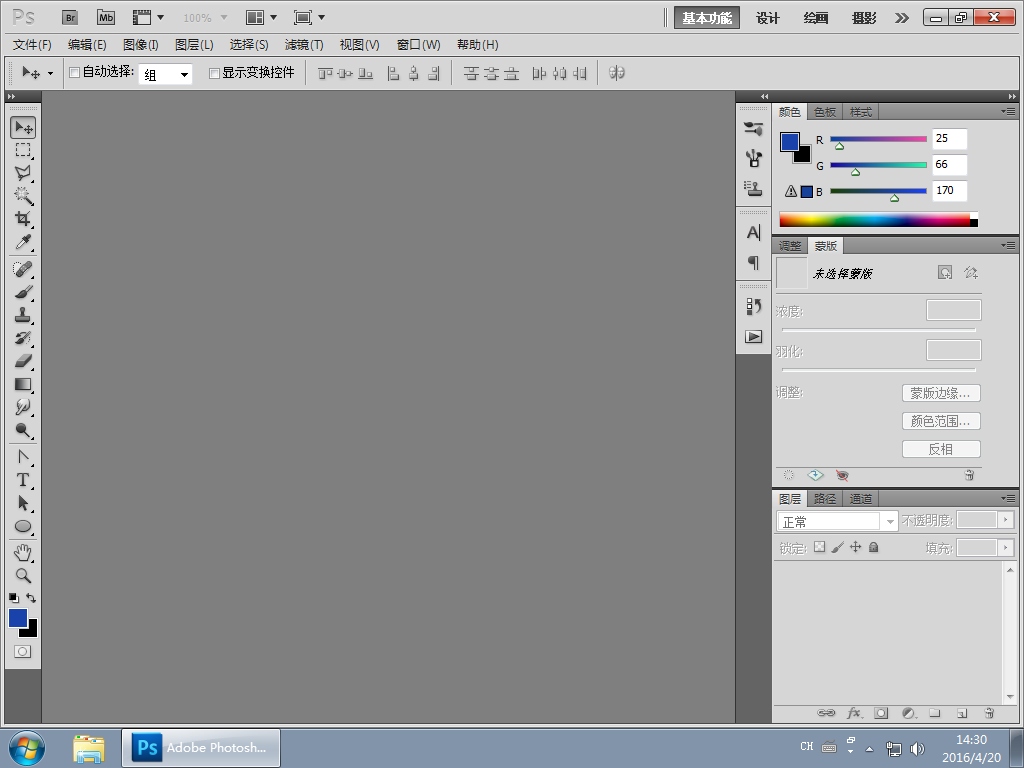Click the toolbox foreground color swatch
Image resolution: width=1024 pixels, height=768 pixels.
18,617
